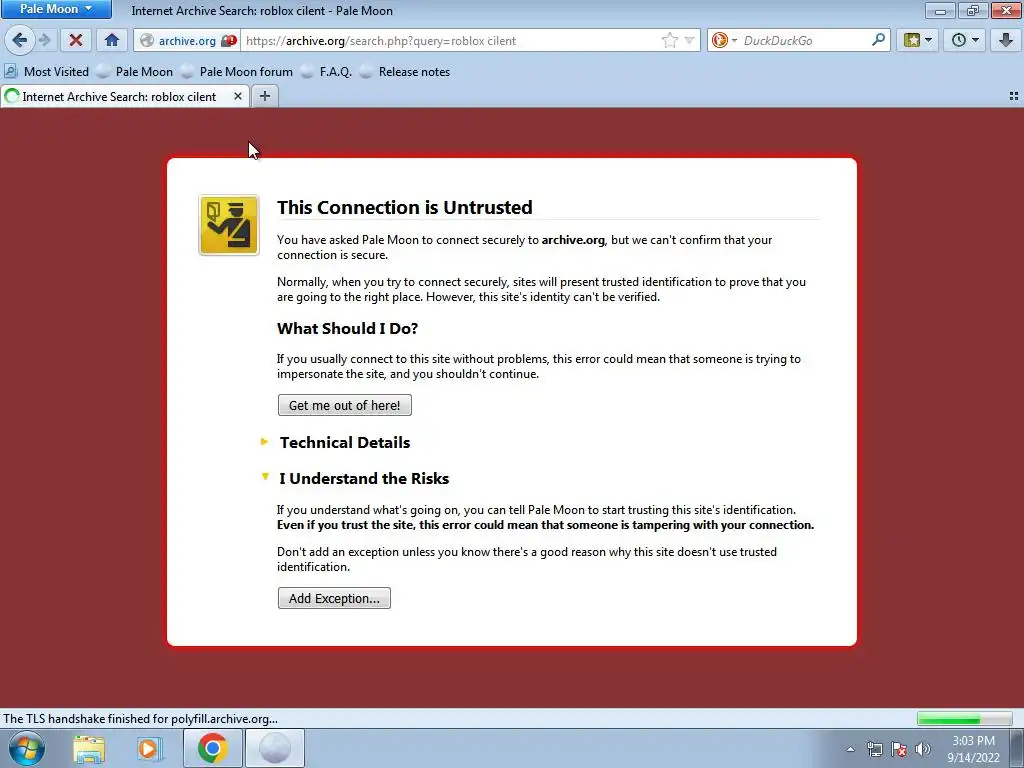
Task: Open Most Visited bookmarks folder
Action: click(46, 72)
